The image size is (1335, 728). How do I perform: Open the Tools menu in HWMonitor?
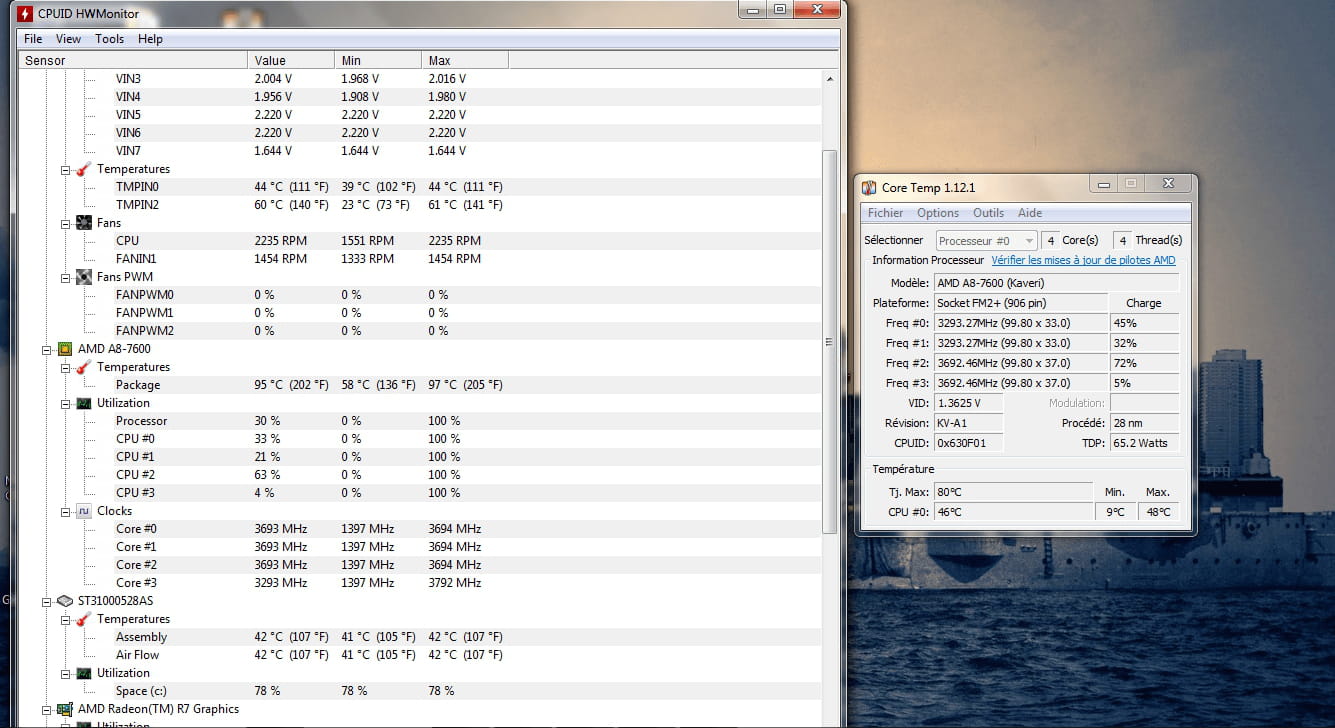pos(110,39)
